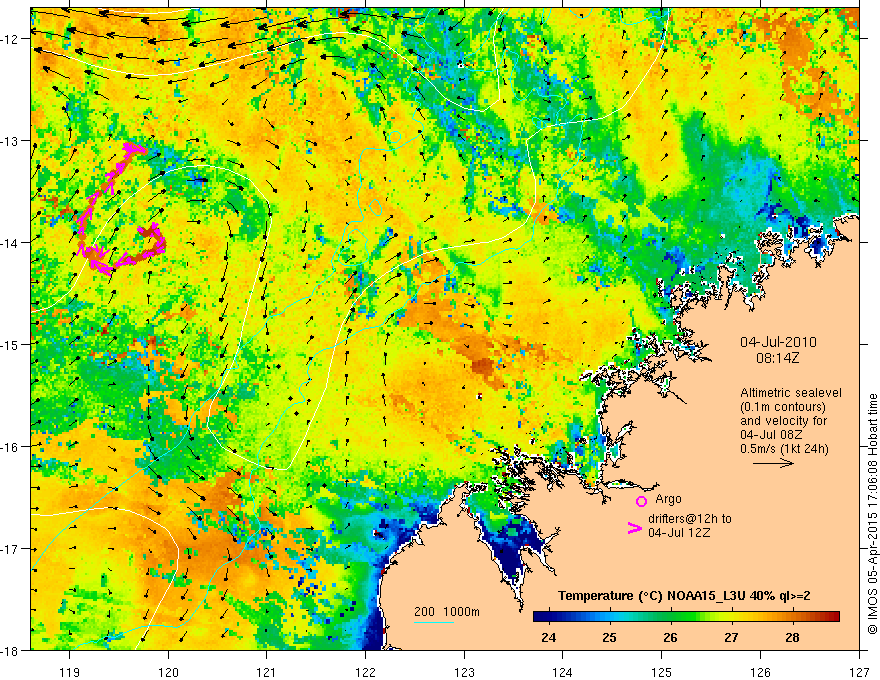Click the '04-Jul-2010' date label
This screenshot has width=880, height=680.
(778, 342)
